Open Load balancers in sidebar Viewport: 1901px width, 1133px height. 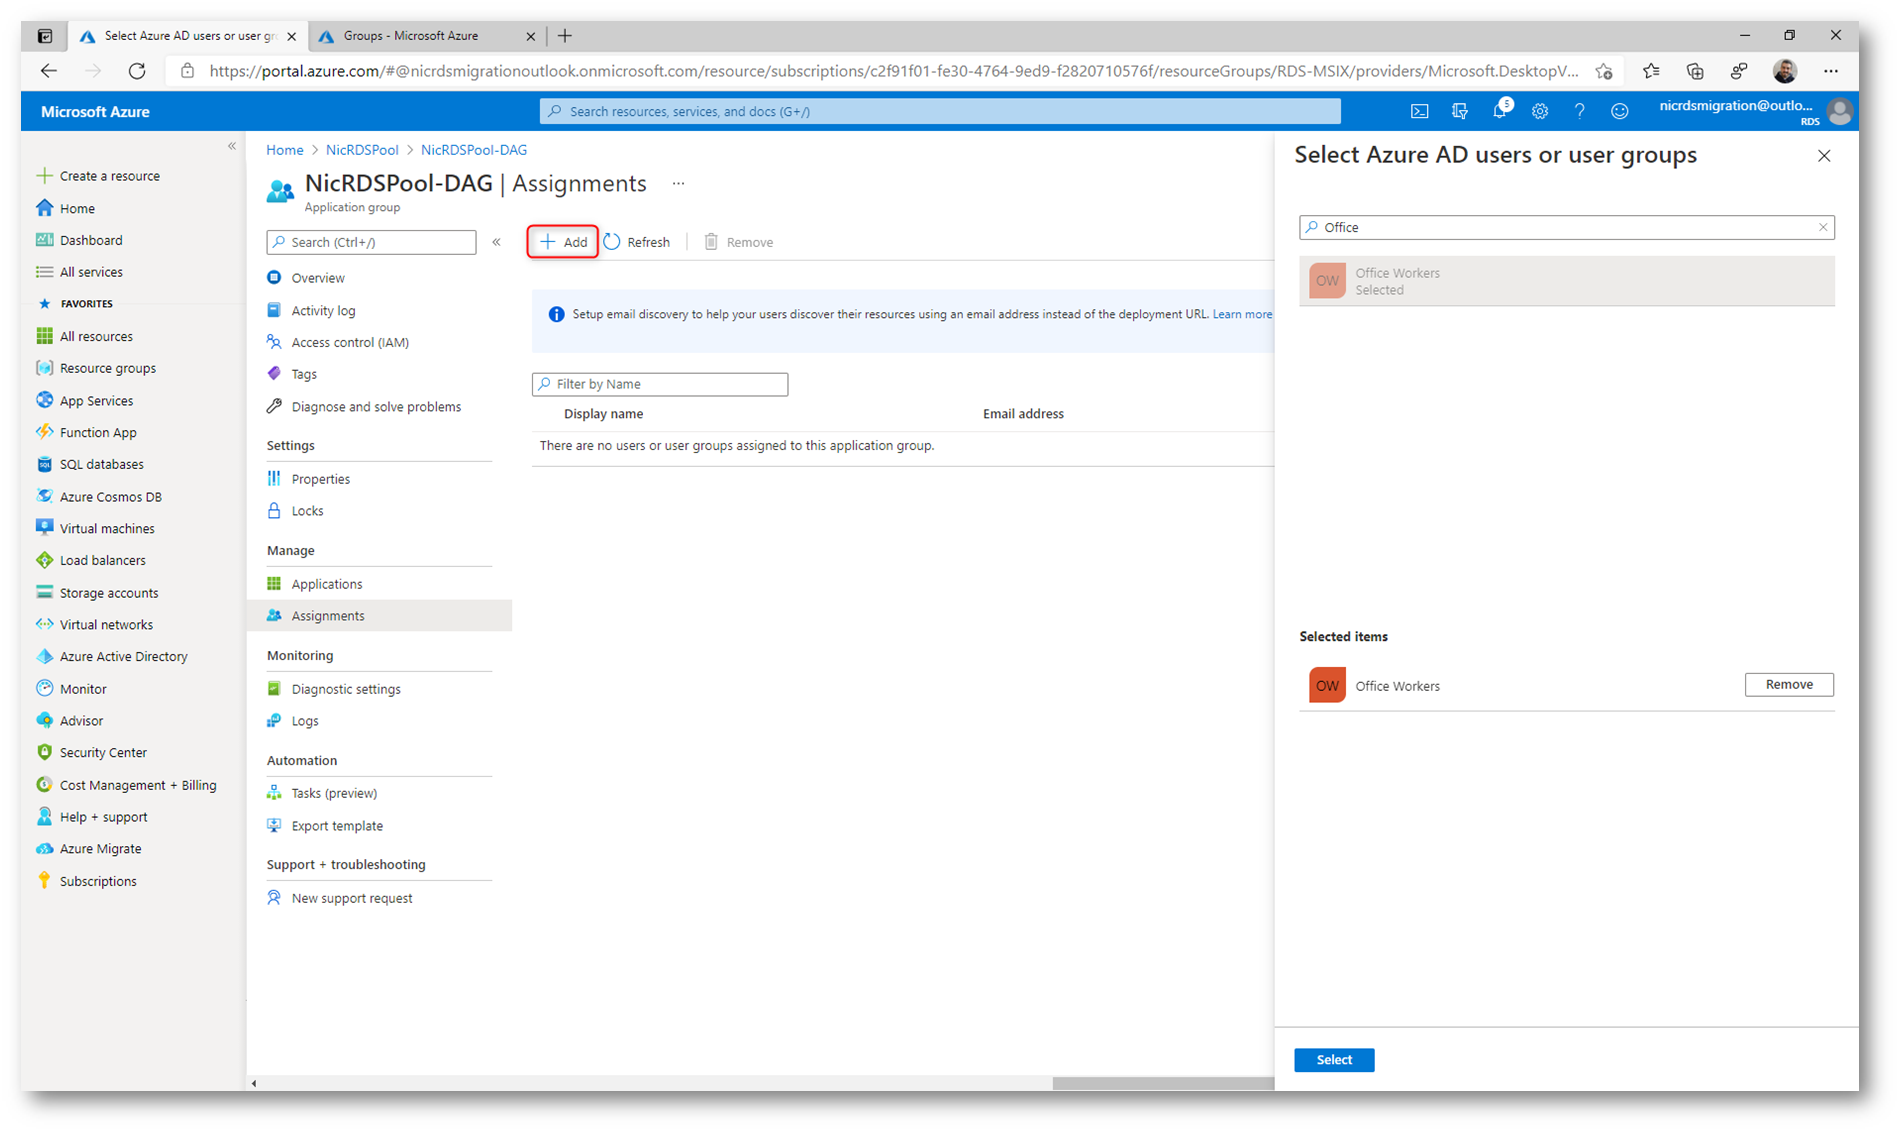tap(102, 560)
